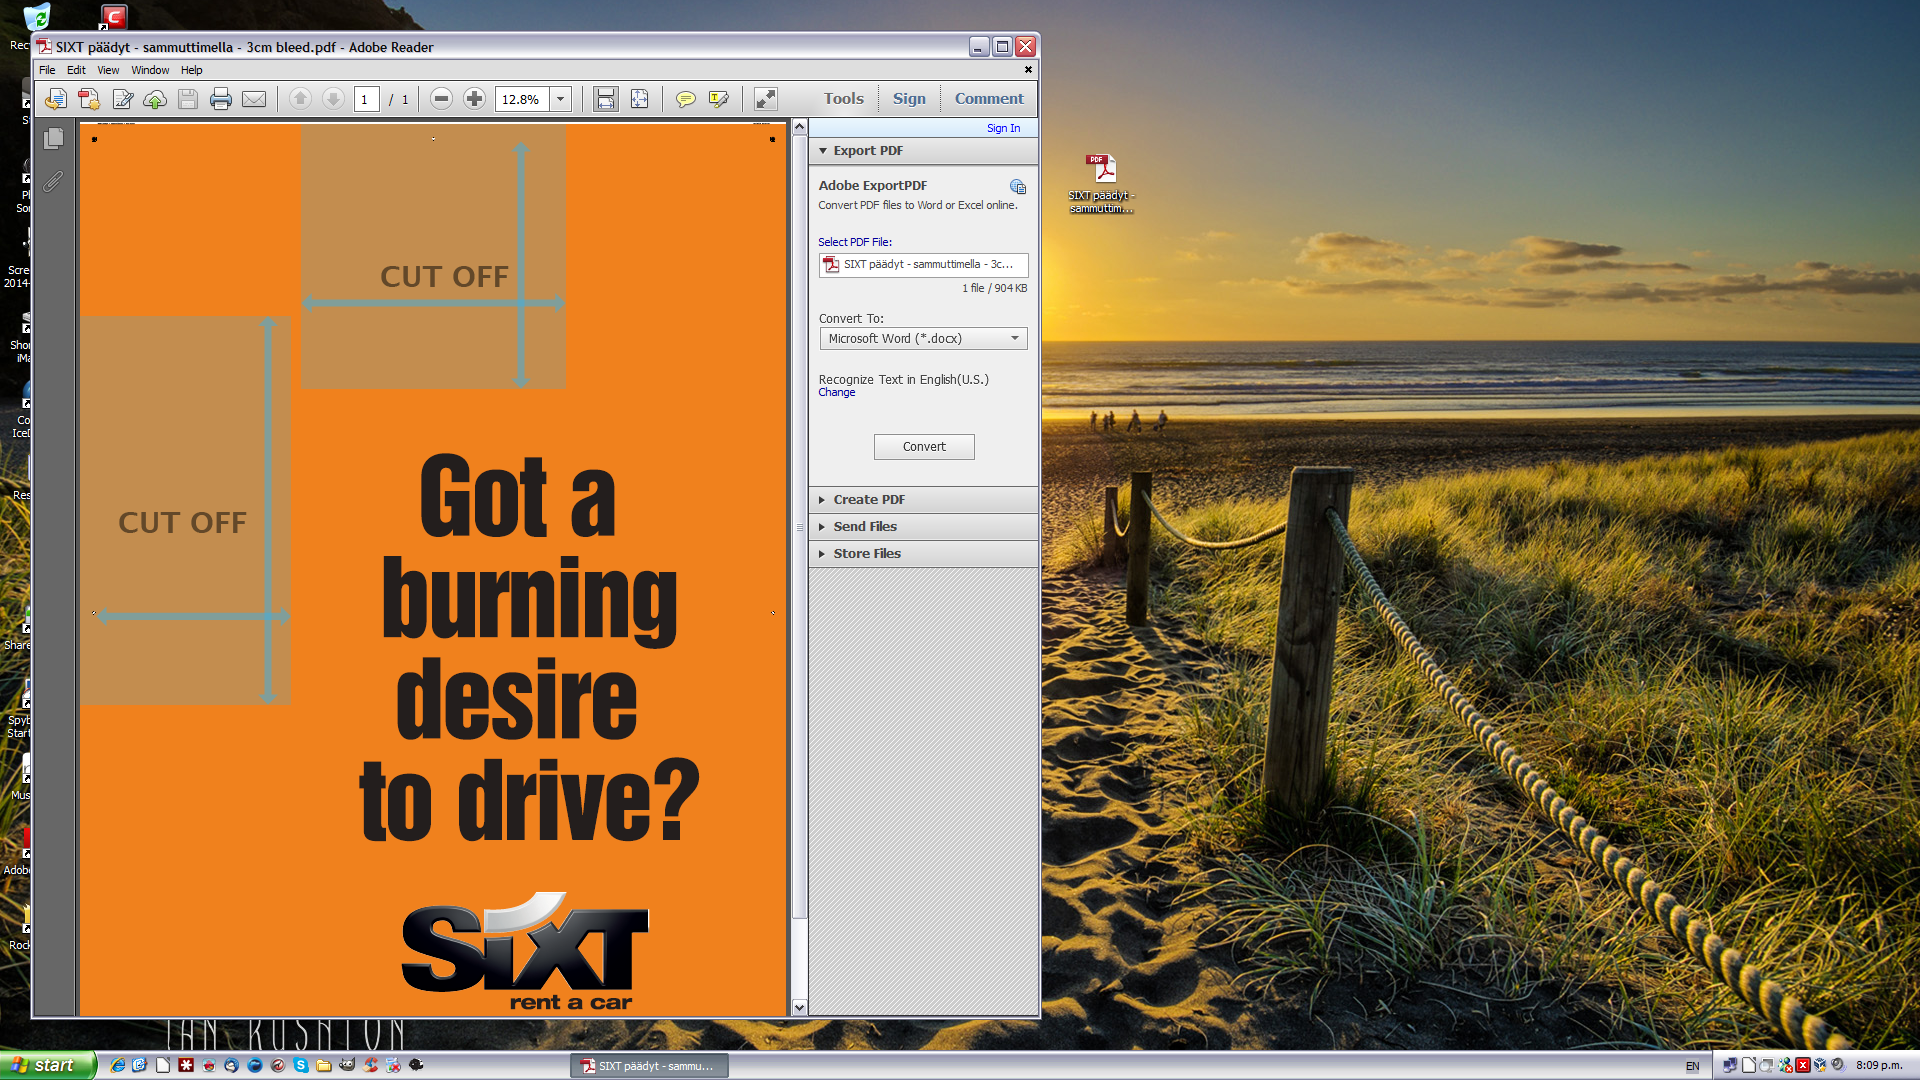The height and width of the screenshot is (1080, 1920).
Task: Click the volume speaker tray icon
Action: (x=1837, y=1066)
